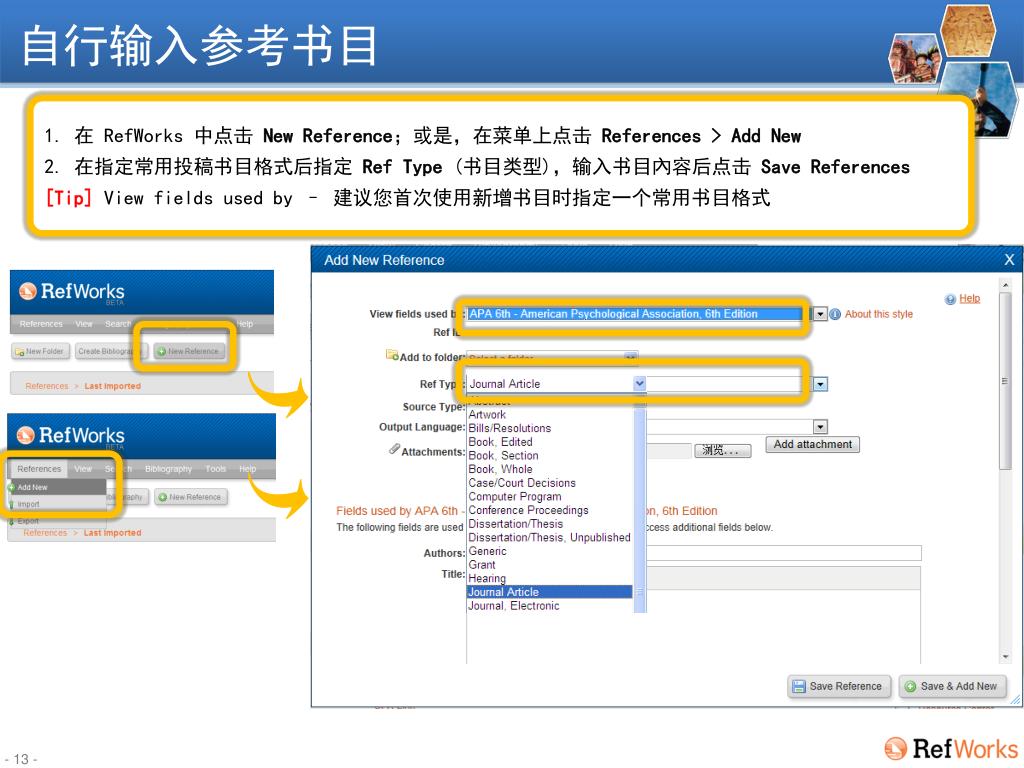Click New Reference beside Create Bibliography
Screen dimensions: 1024x768
189,351
